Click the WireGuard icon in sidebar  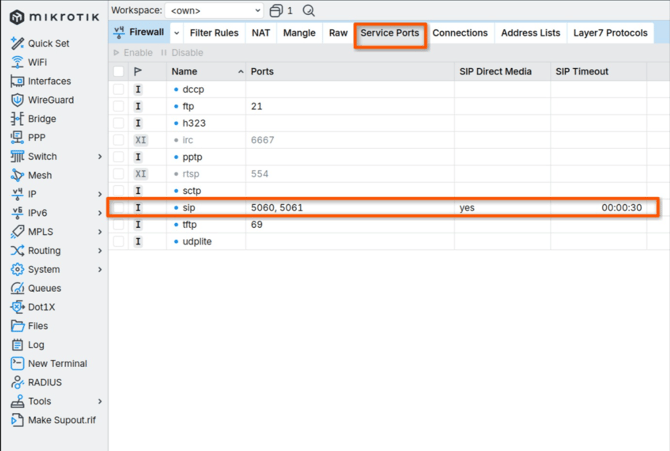tap(17, 100)
